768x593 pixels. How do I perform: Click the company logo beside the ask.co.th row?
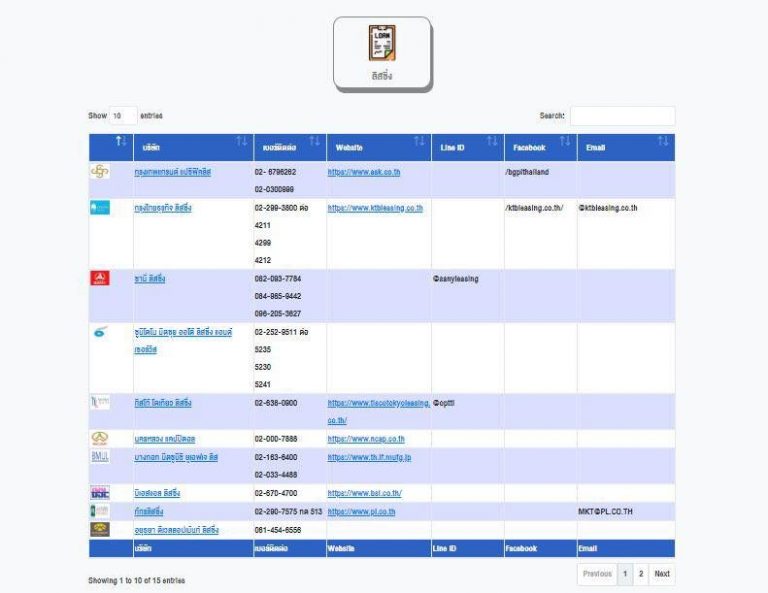(x=99, y=172)
